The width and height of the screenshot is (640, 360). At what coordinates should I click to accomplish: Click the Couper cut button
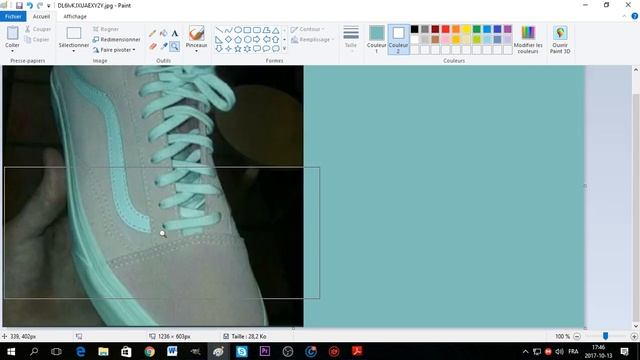pyautogui.click(x=38, y=29)
